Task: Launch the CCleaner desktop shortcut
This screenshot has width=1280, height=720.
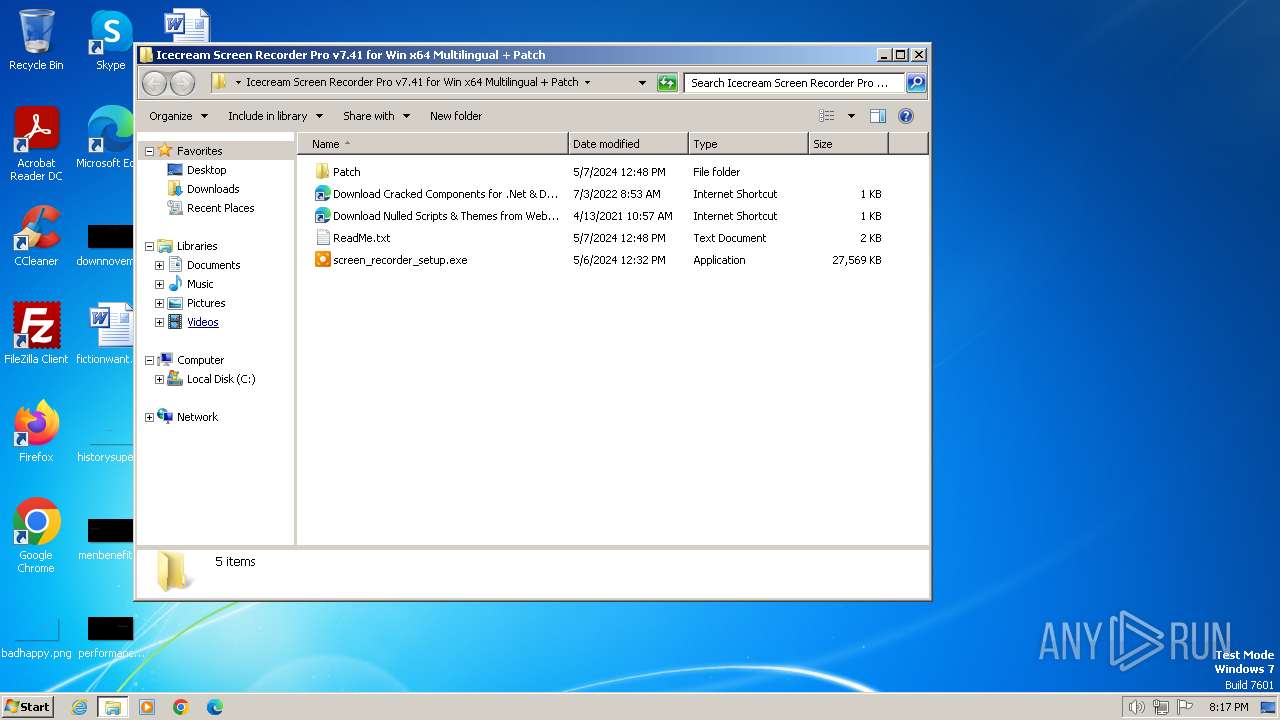Action: click(36, 236)
